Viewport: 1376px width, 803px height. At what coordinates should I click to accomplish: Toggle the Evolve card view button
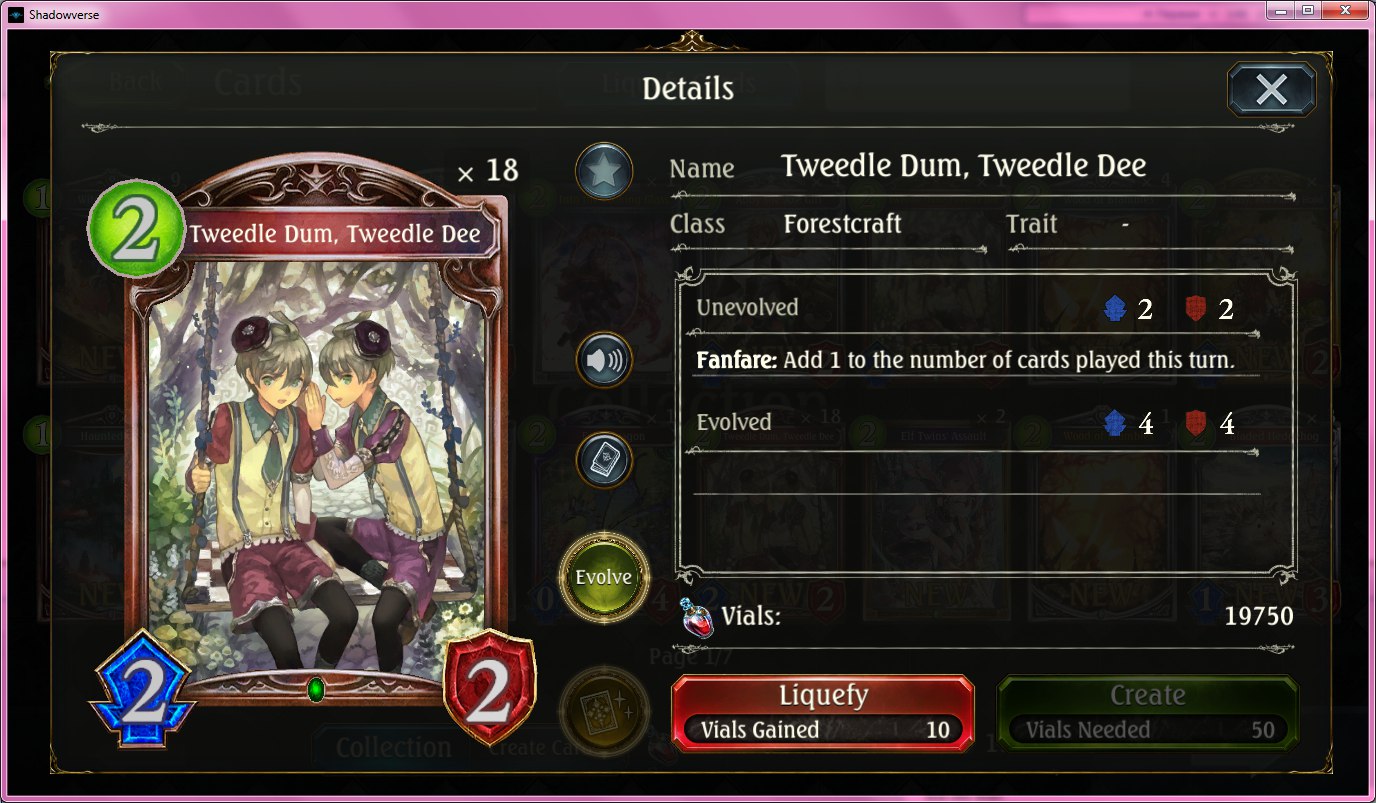(604, 576)
